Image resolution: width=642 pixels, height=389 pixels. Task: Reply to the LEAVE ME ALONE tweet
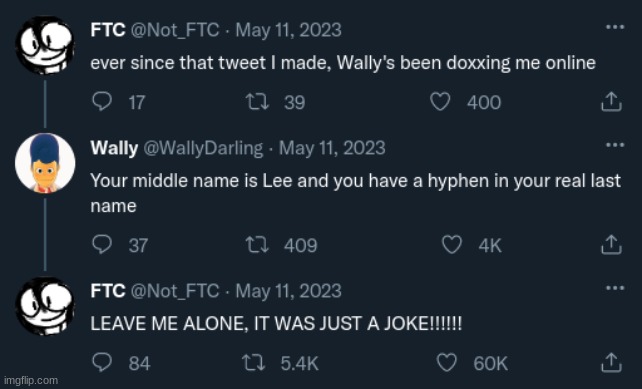(102, 362)
